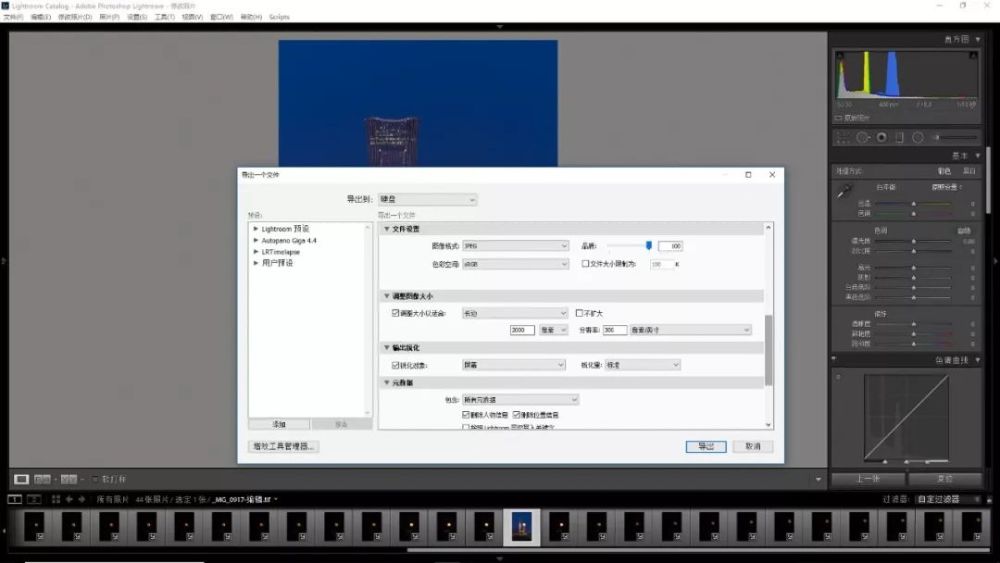Show the top module picker arrow
Screen dimensions: 1000x563
point(499,27)
